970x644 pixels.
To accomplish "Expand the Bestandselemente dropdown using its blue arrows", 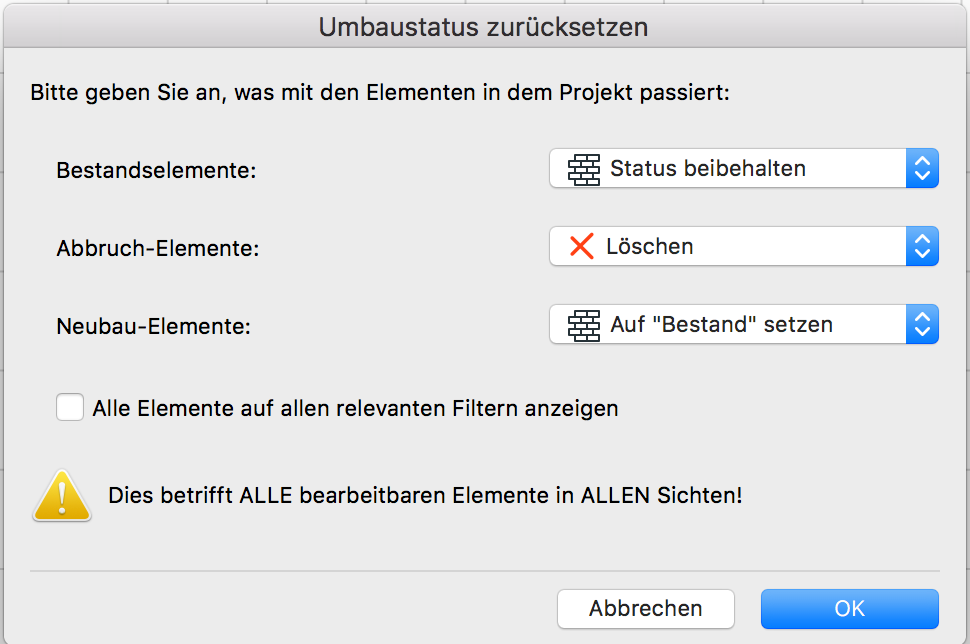I will coord(922,169).
